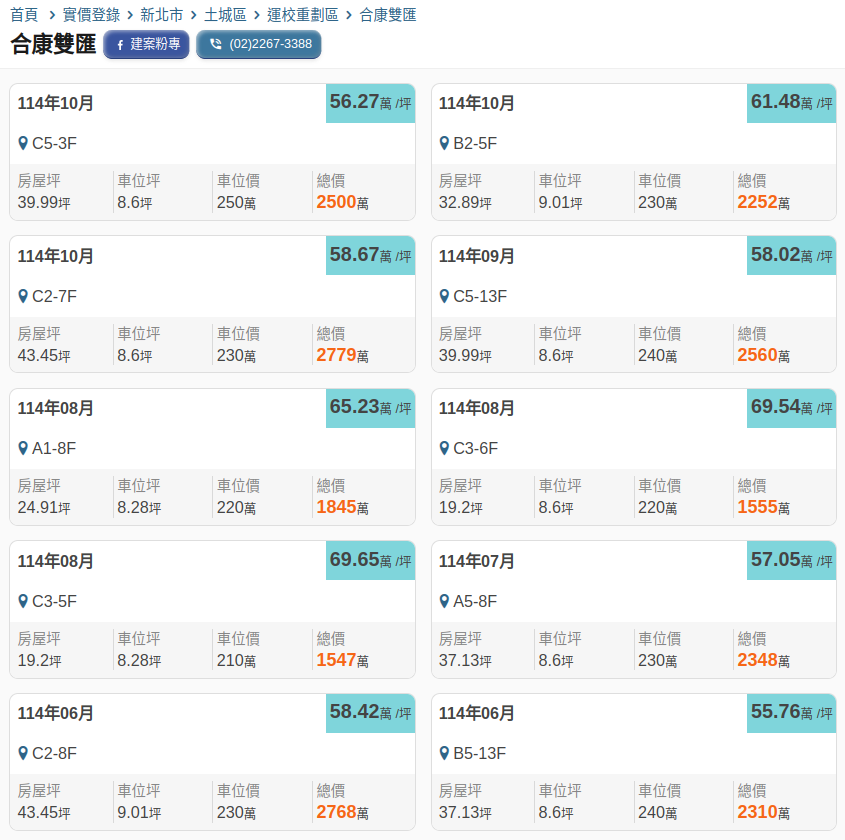Click the location pin beside A1-8F

coord(23,448)
